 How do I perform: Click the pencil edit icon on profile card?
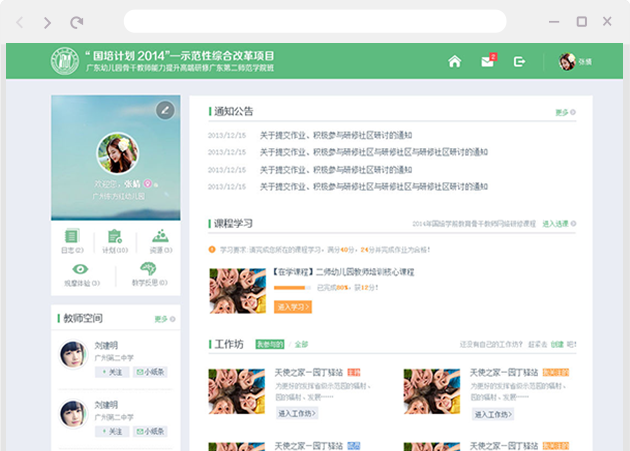pos(165,110)
